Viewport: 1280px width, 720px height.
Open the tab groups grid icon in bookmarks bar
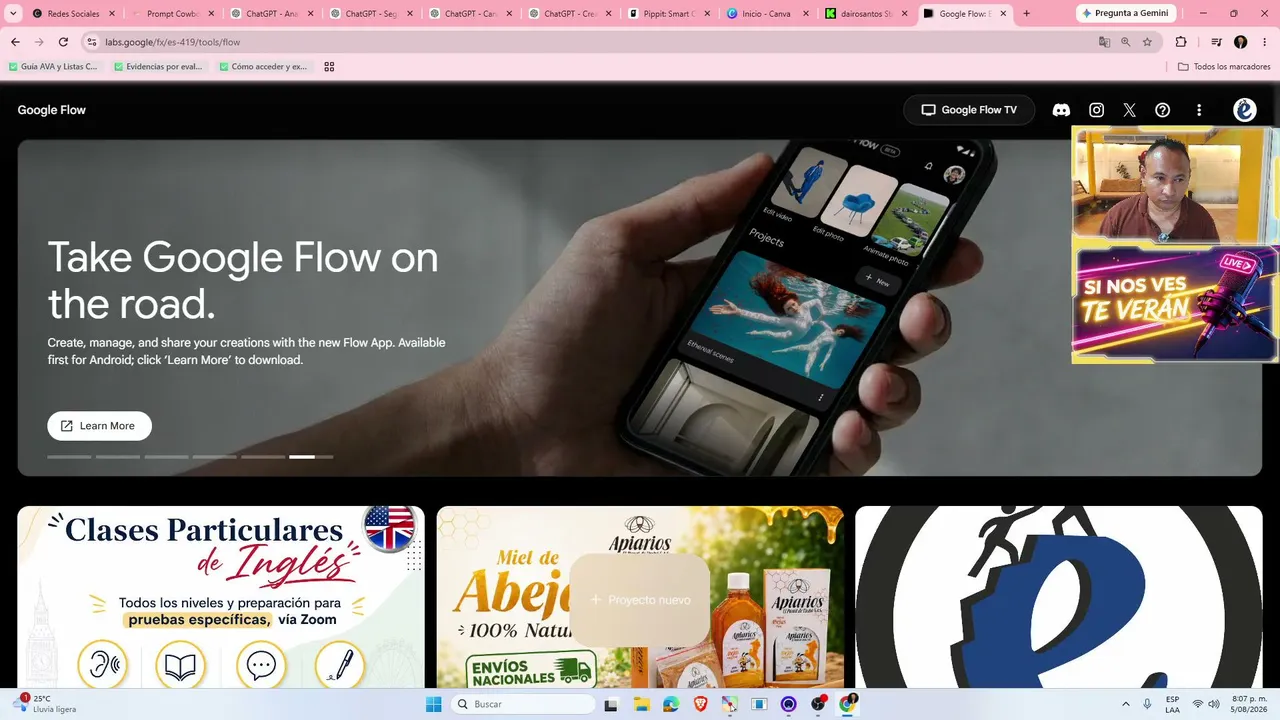coord(329,67)
